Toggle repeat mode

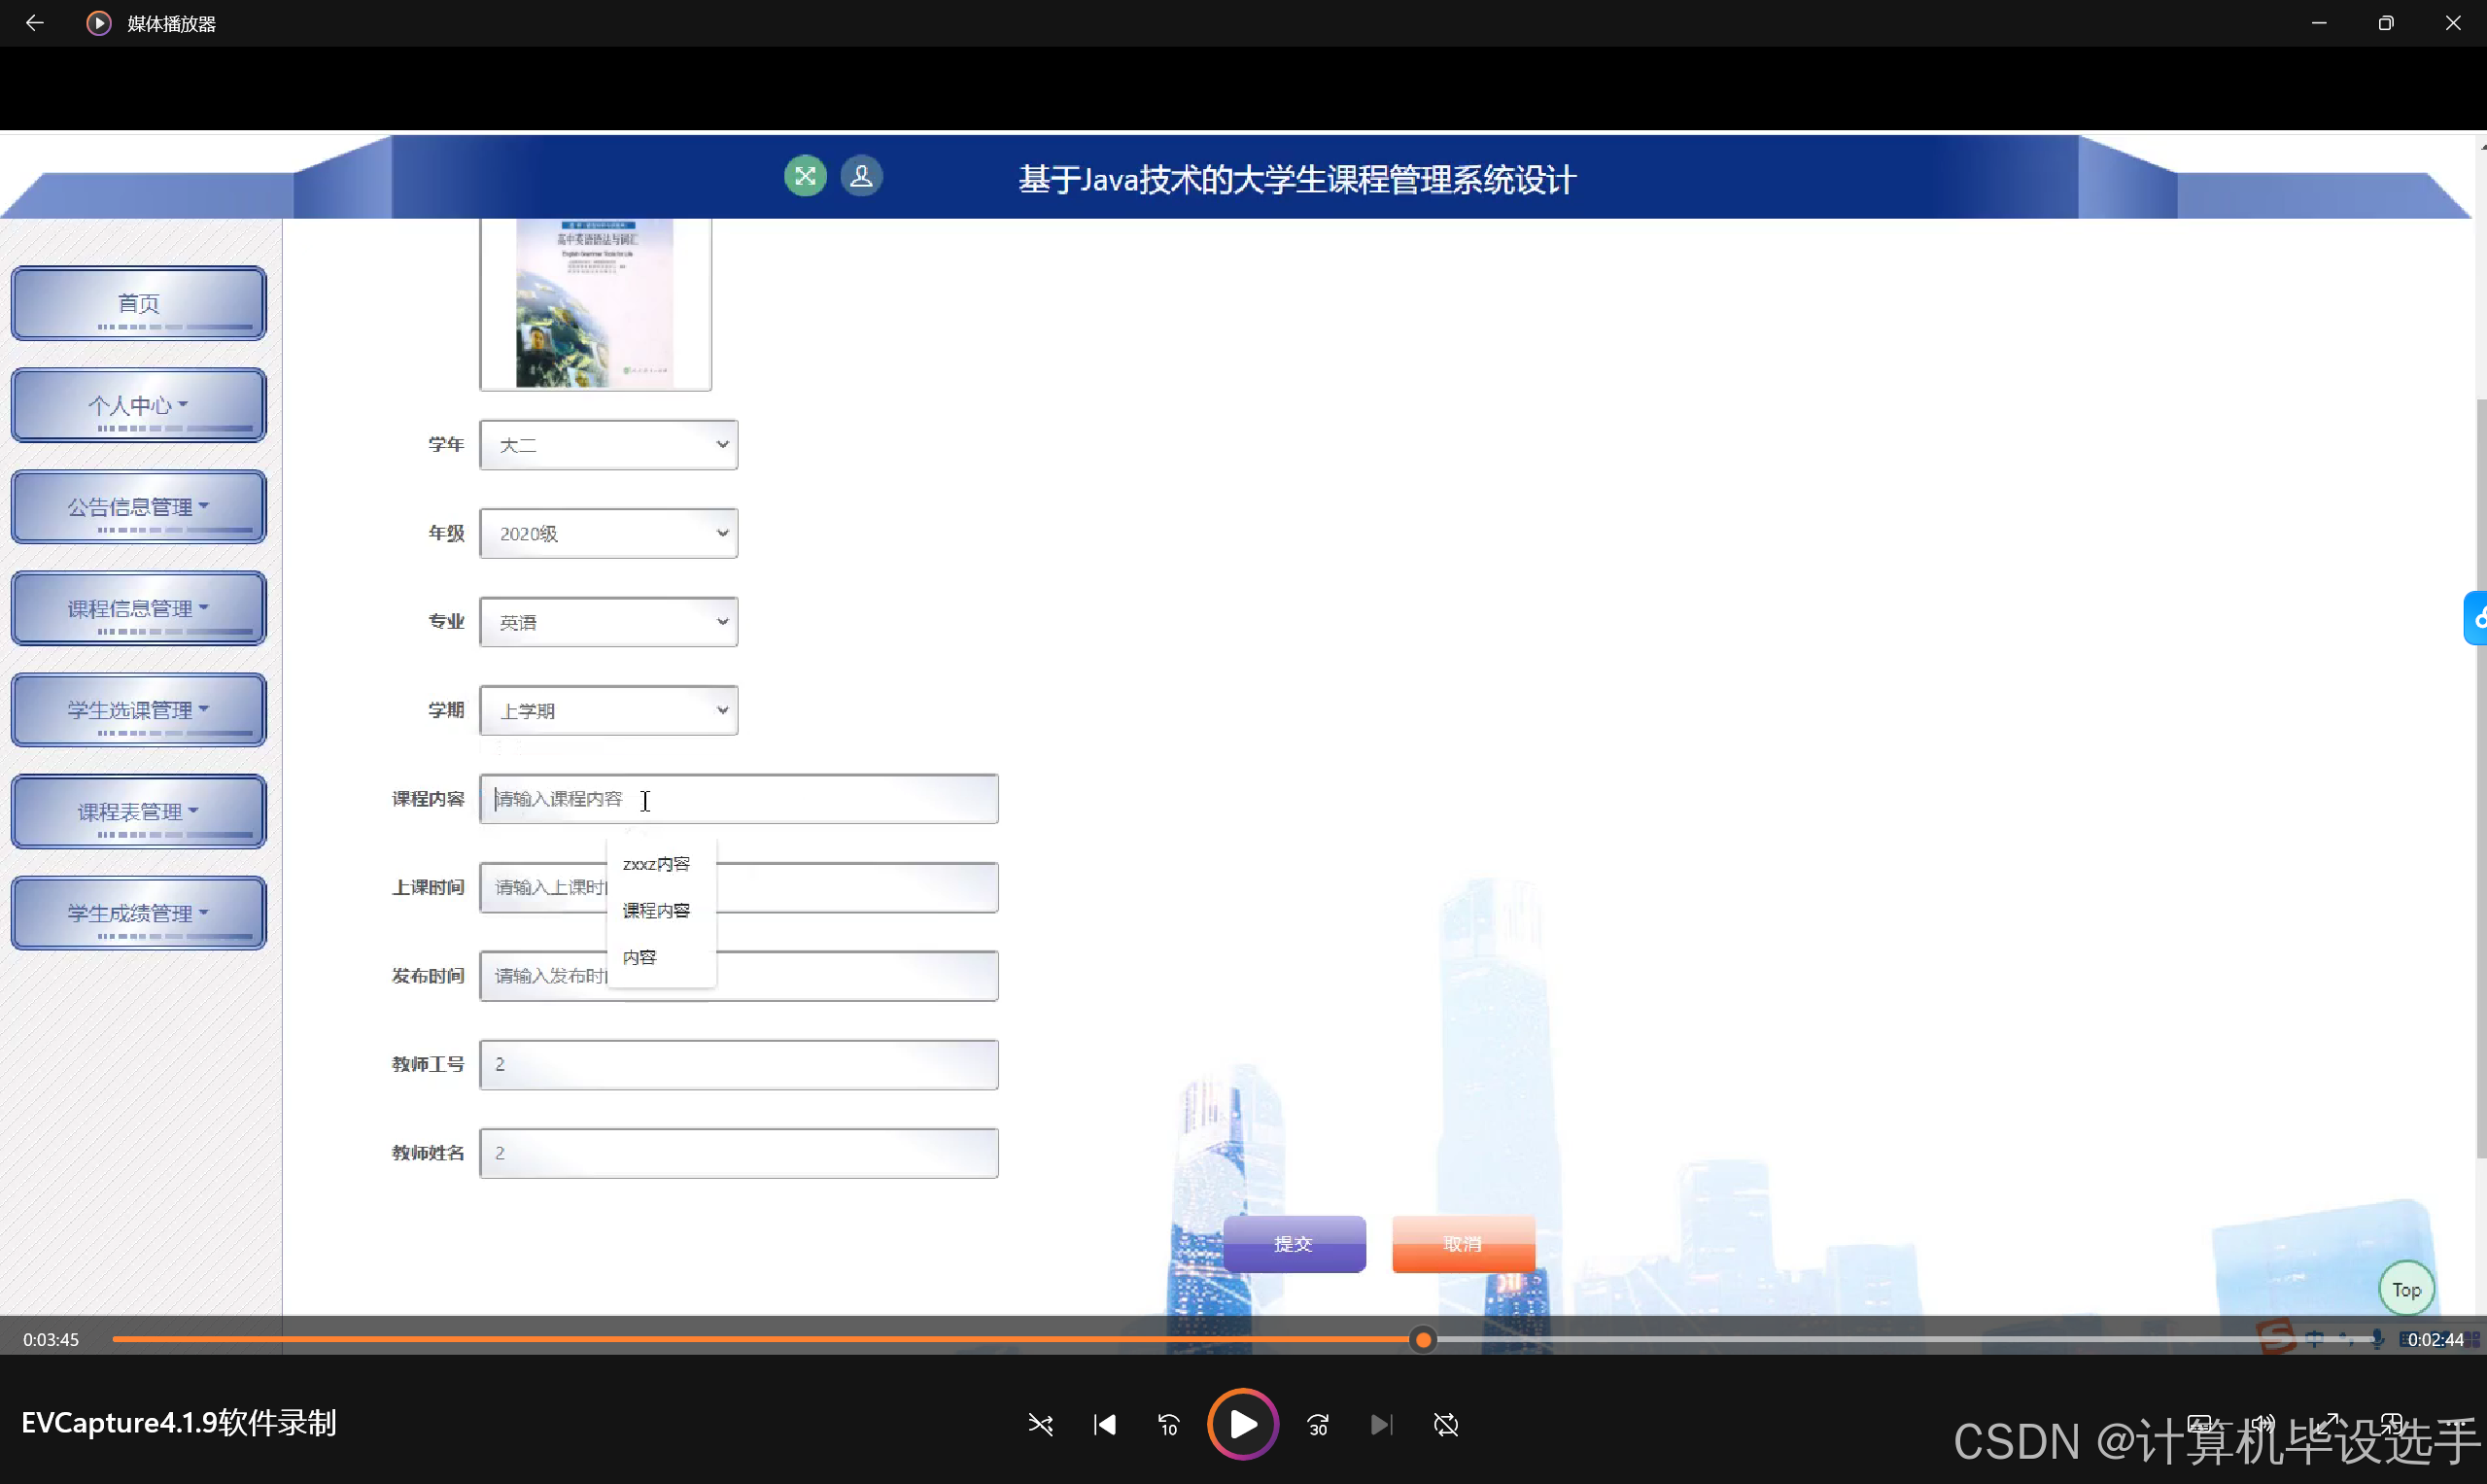point(1446,1424)
